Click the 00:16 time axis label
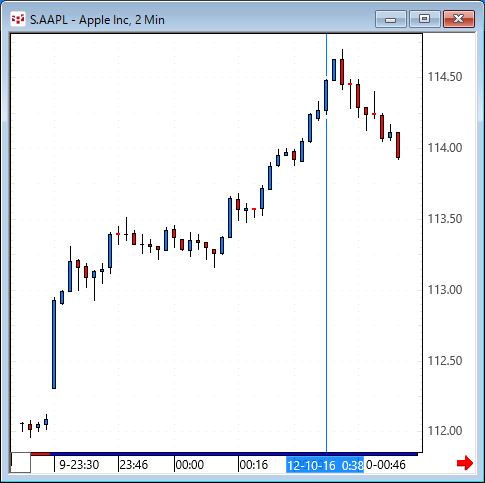This screenshot has width=485, height=483. tap(254, 465)
